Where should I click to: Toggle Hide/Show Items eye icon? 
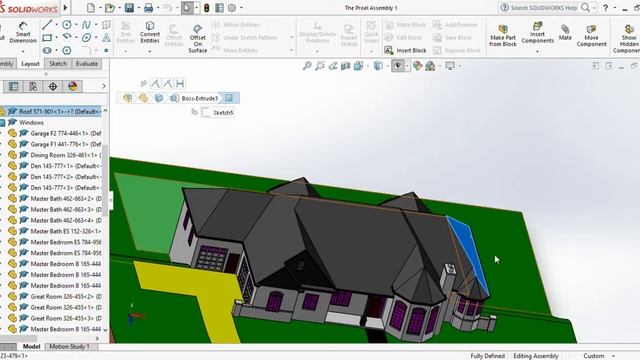tap(398, 66)
